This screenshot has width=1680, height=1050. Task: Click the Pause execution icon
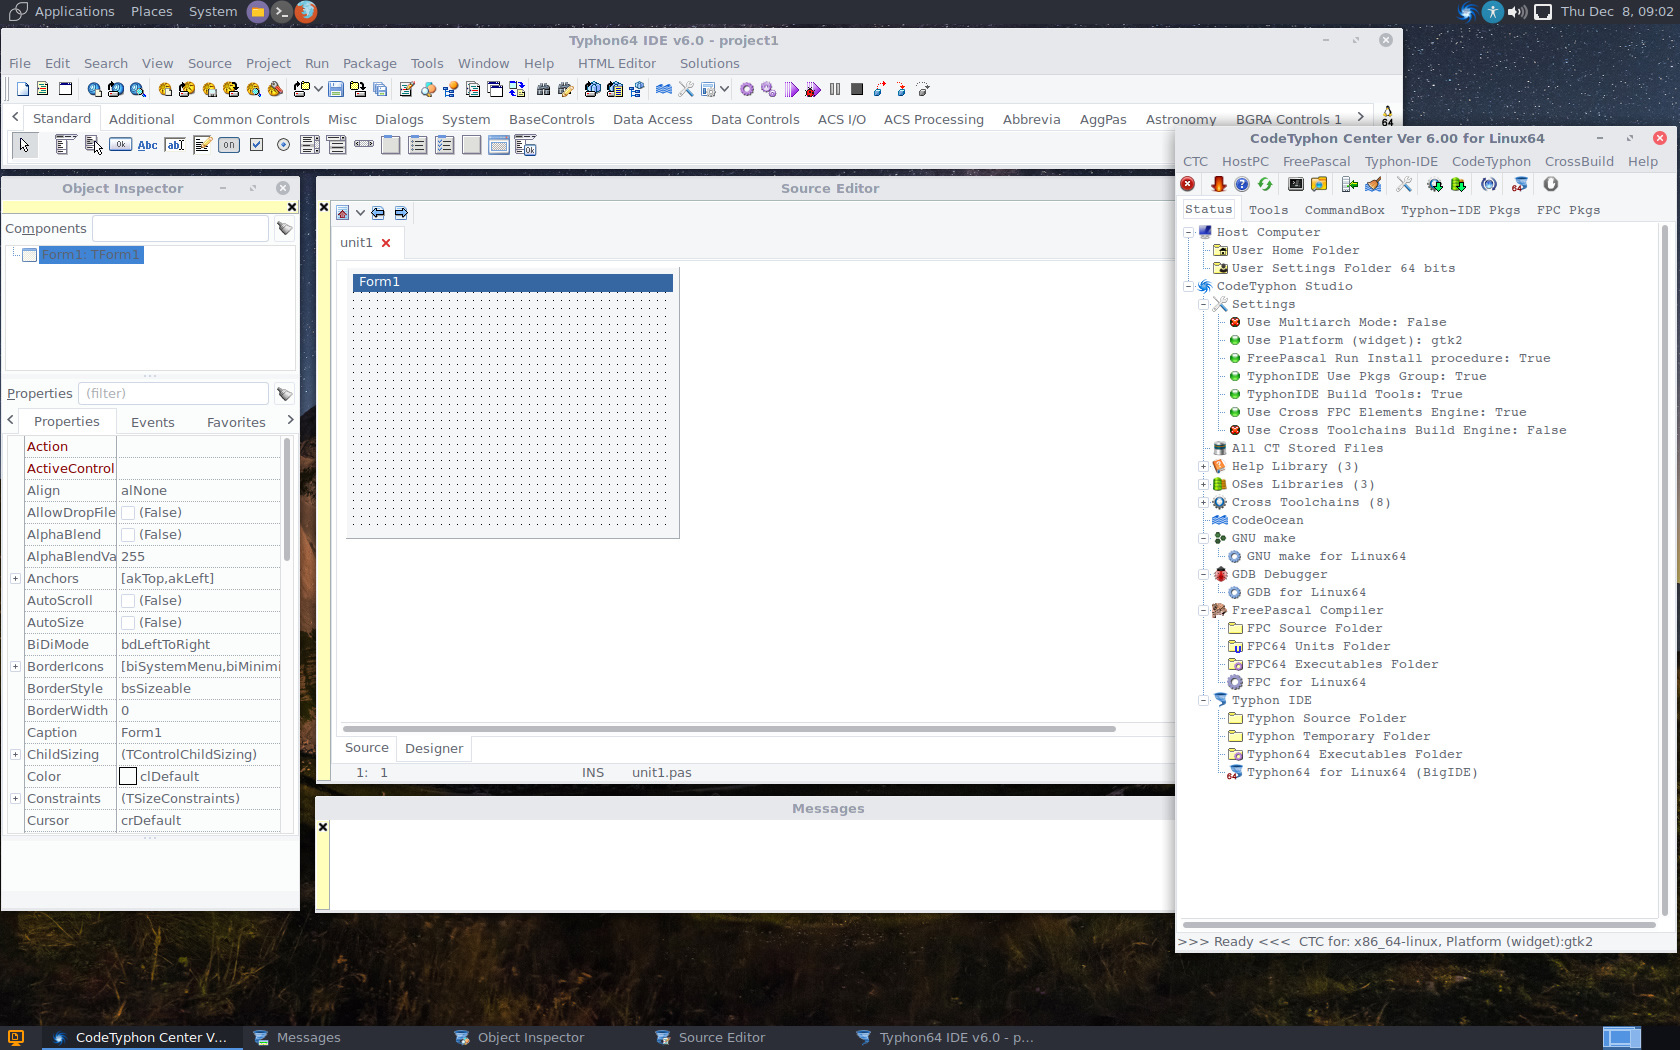point(835,89)
